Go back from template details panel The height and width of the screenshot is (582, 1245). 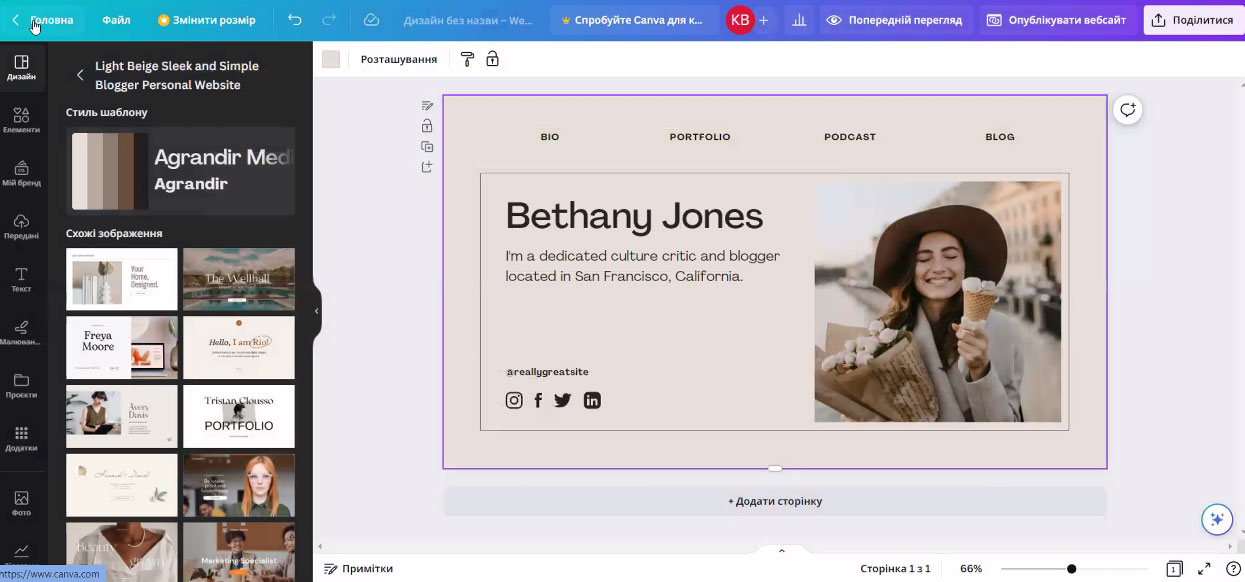[80, 75]
